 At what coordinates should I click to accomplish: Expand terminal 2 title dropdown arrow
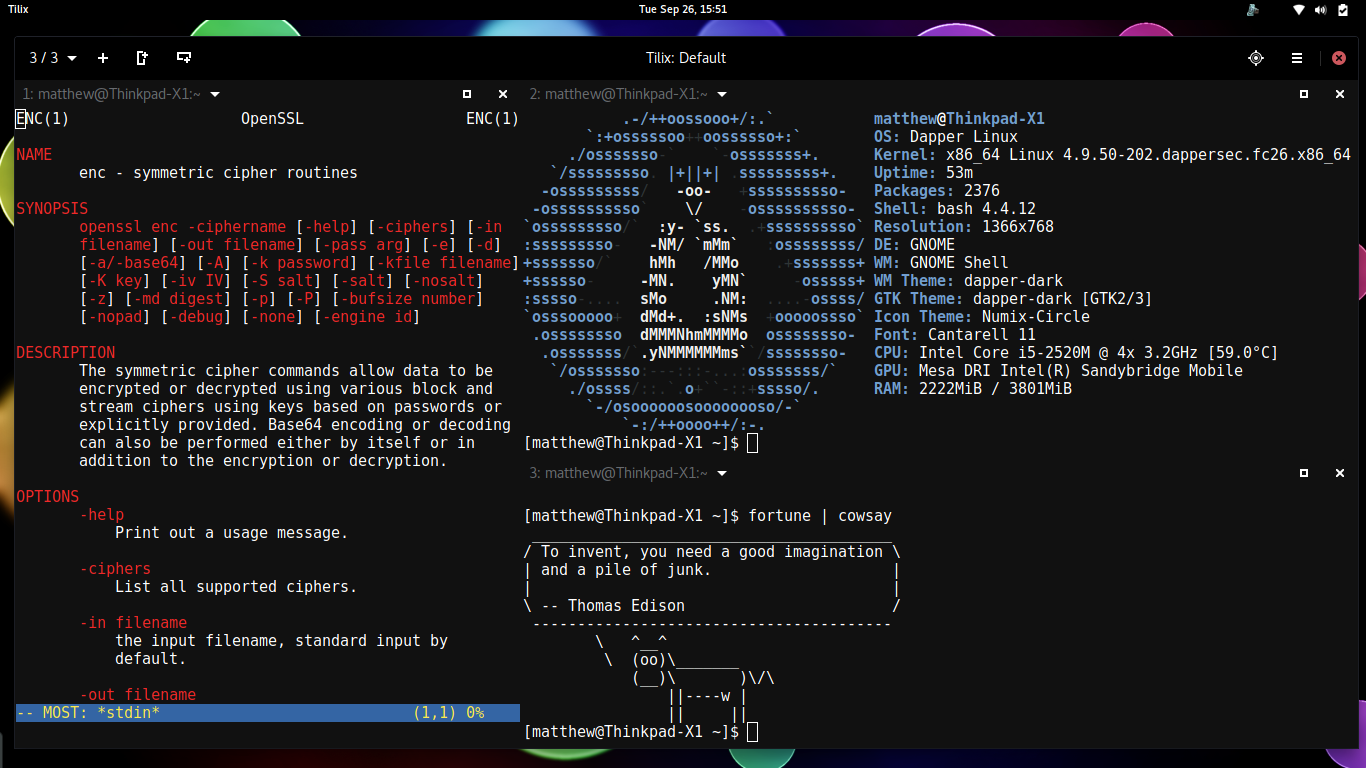pos(722,94)
